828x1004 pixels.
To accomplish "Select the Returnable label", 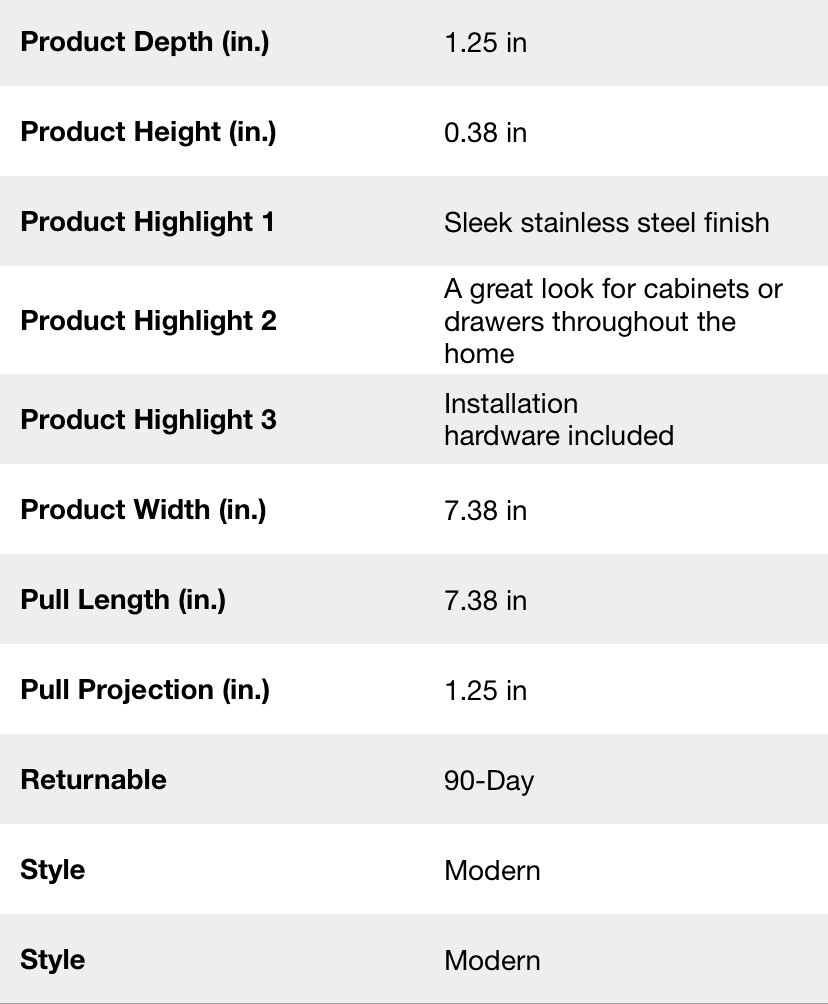I will pyautogui.click(x=93, y=780).
